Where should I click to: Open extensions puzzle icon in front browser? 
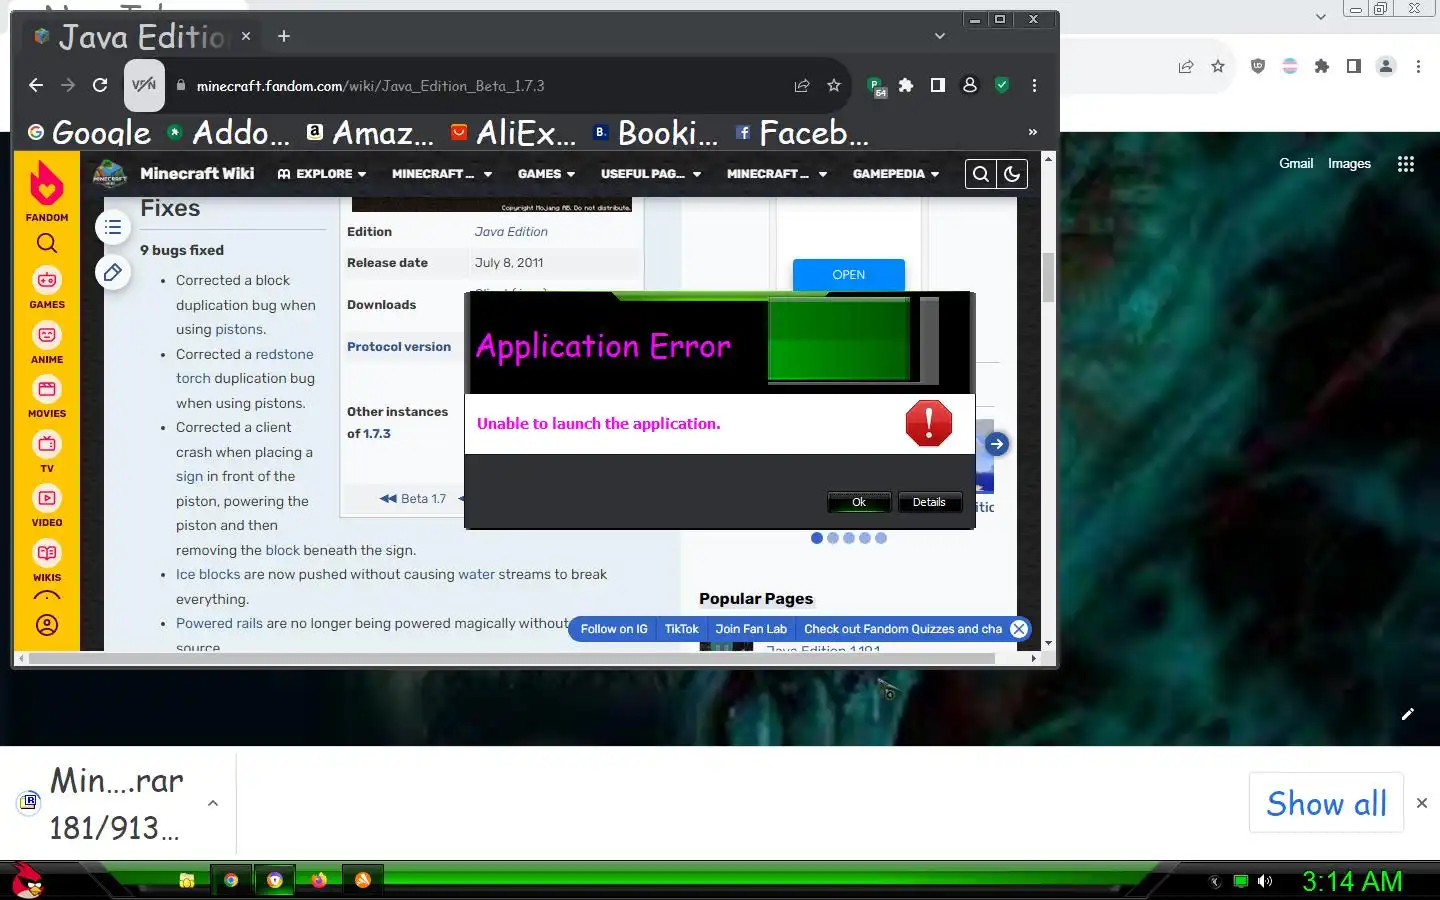[x=906, y=85]
